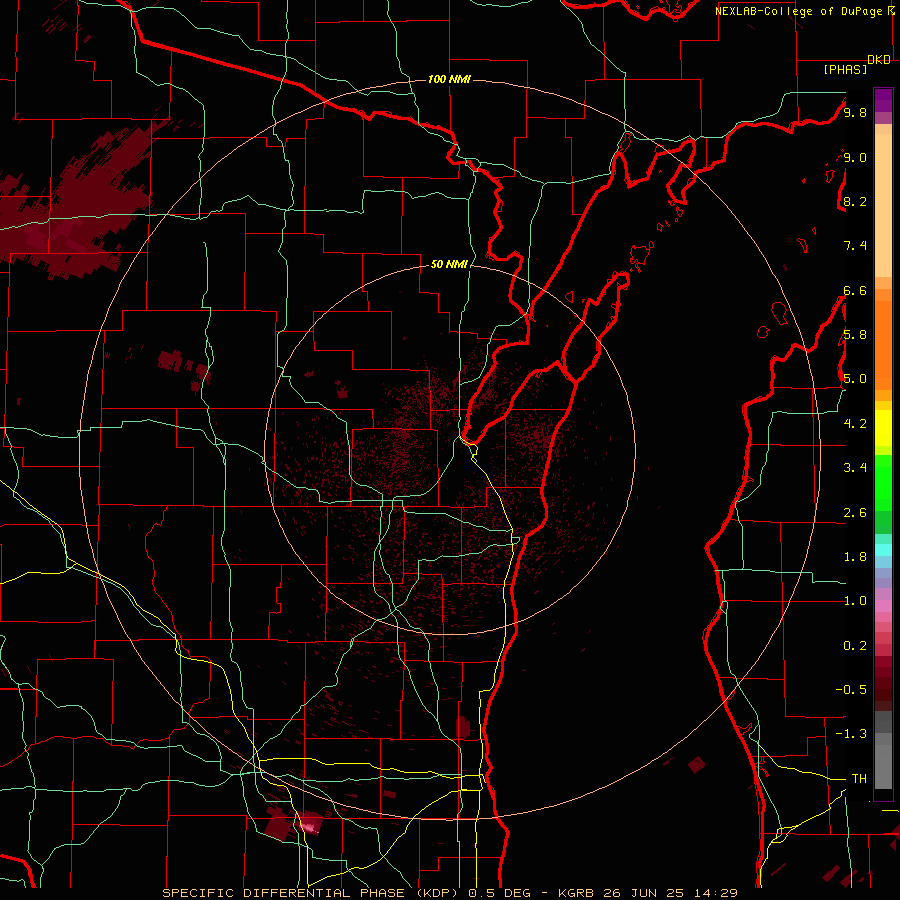Screen dimensions: 900x900
Task: Click the 2.6 color scale label
Action: click(x=855, y=513)
